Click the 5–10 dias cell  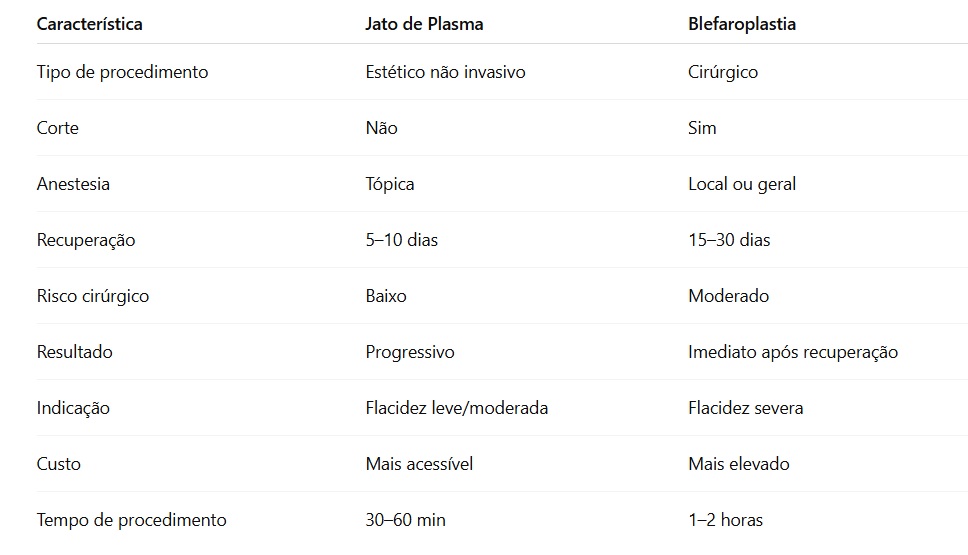(x=402, y=240)
